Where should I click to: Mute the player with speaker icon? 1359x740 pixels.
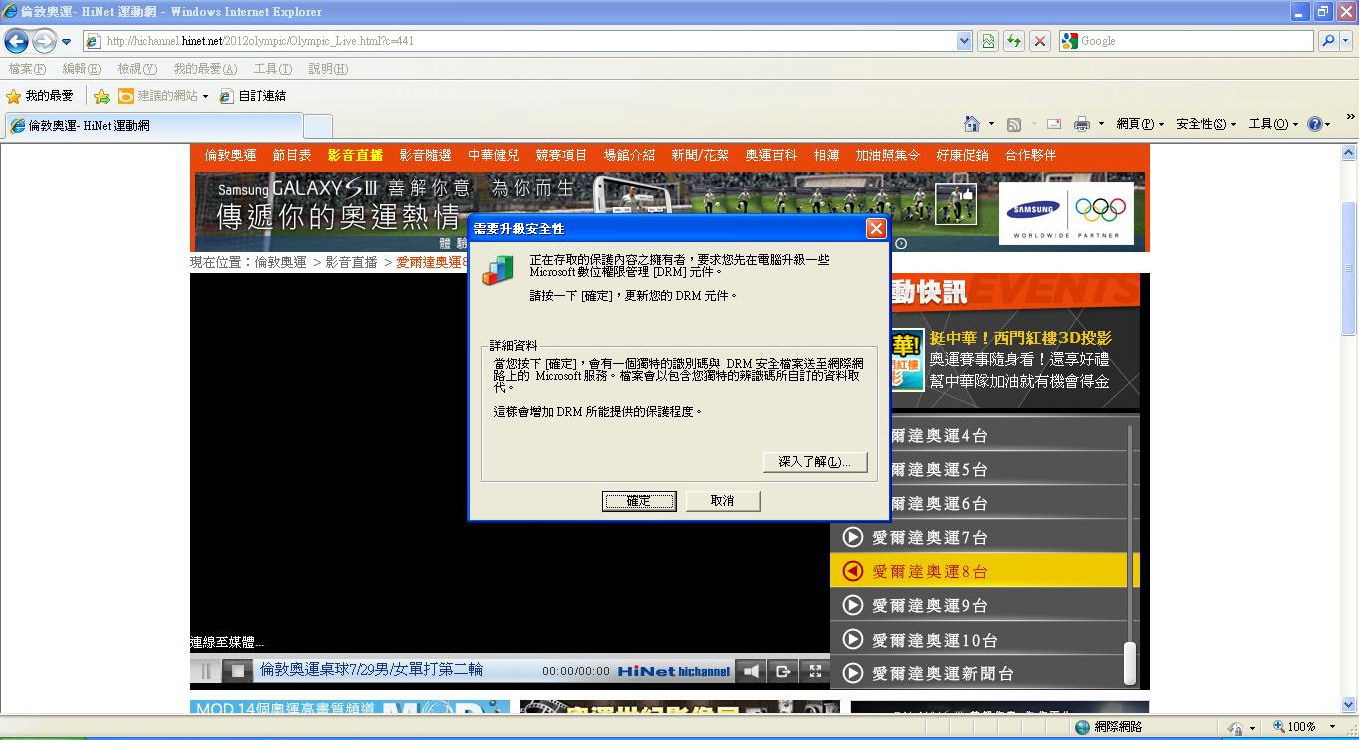point(751,671)
